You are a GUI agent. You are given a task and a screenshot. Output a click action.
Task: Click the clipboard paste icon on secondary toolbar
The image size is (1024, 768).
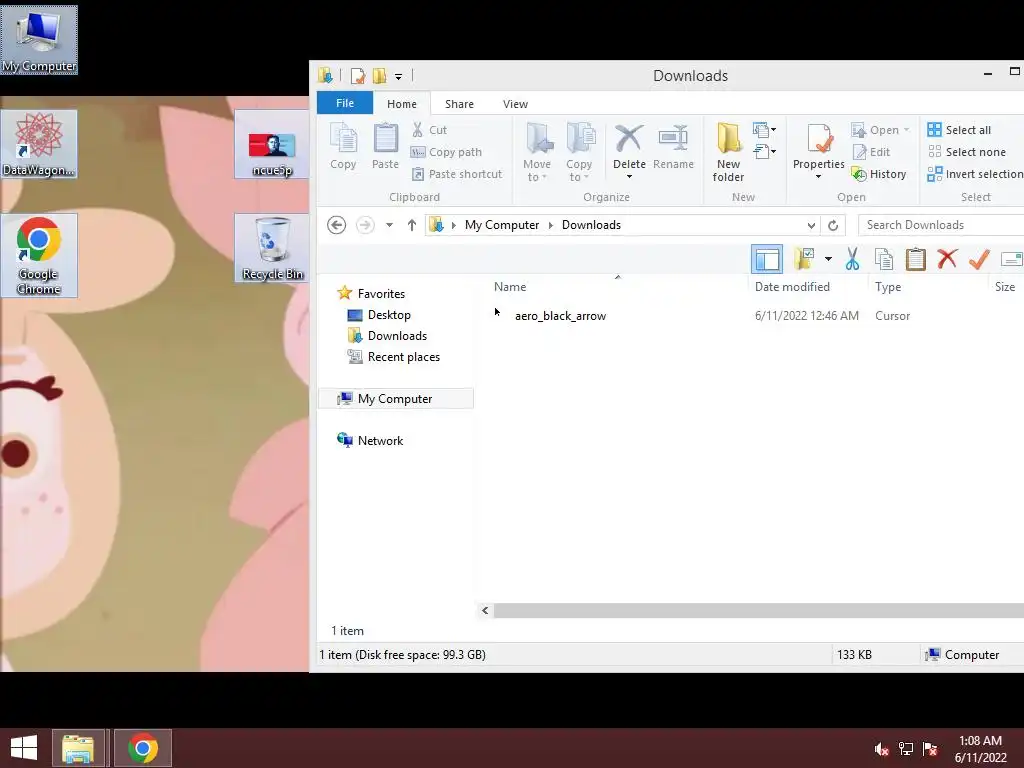click(916, 259)
